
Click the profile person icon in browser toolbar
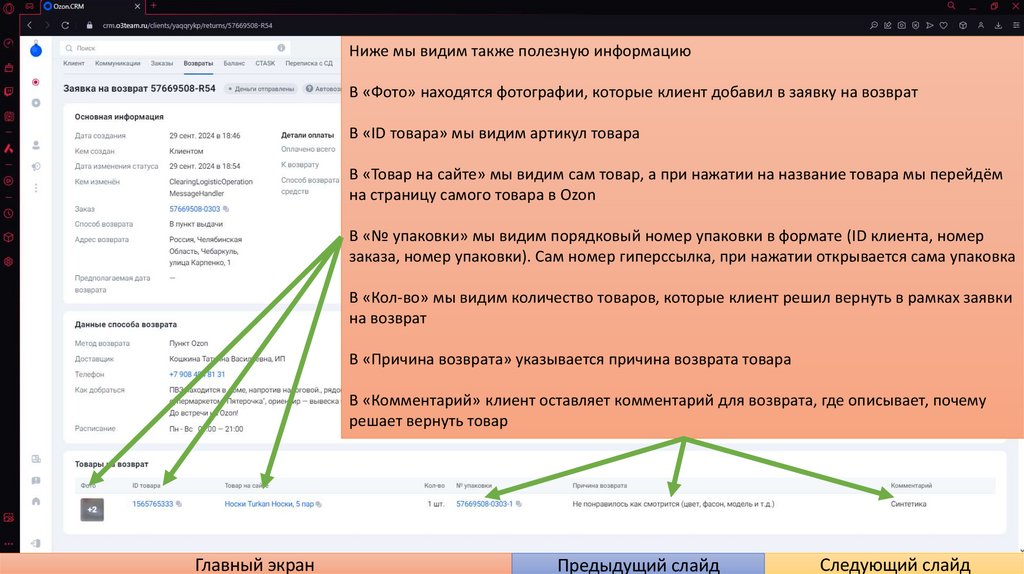[x=981, y=25]
